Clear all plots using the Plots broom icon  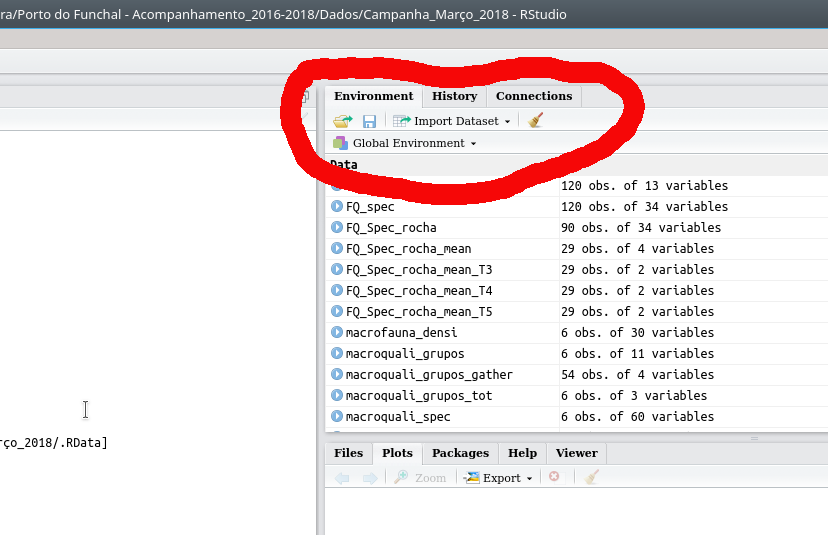[x=591, y=477]
